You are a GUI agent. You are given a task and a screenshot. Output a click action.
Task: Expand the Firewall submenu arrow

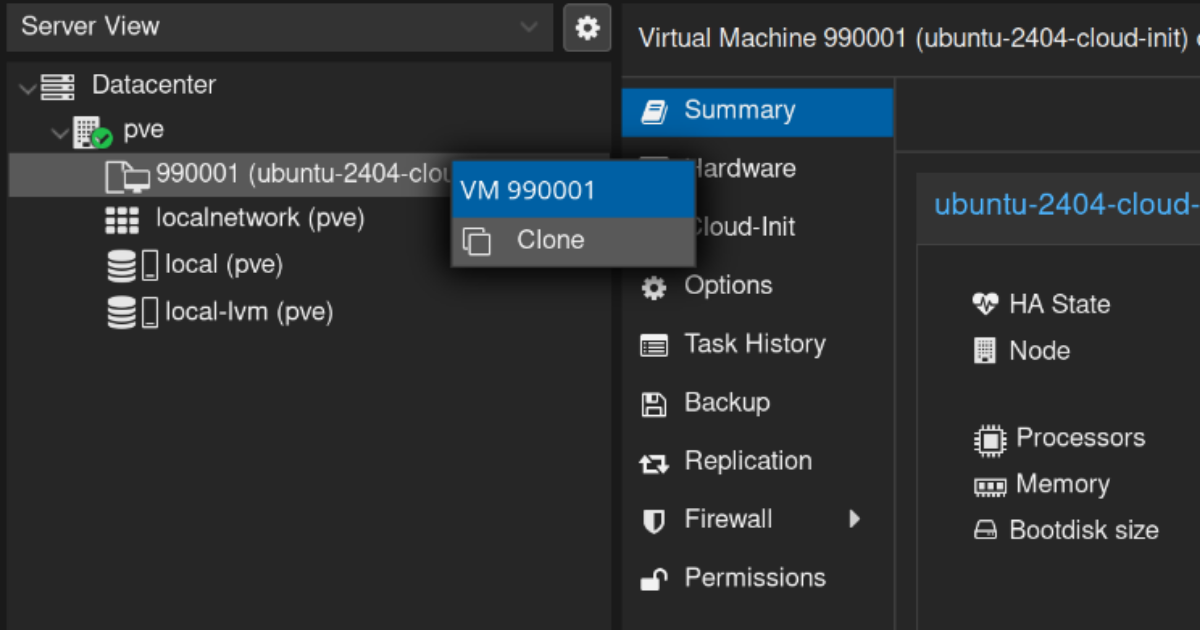(855, 519)
